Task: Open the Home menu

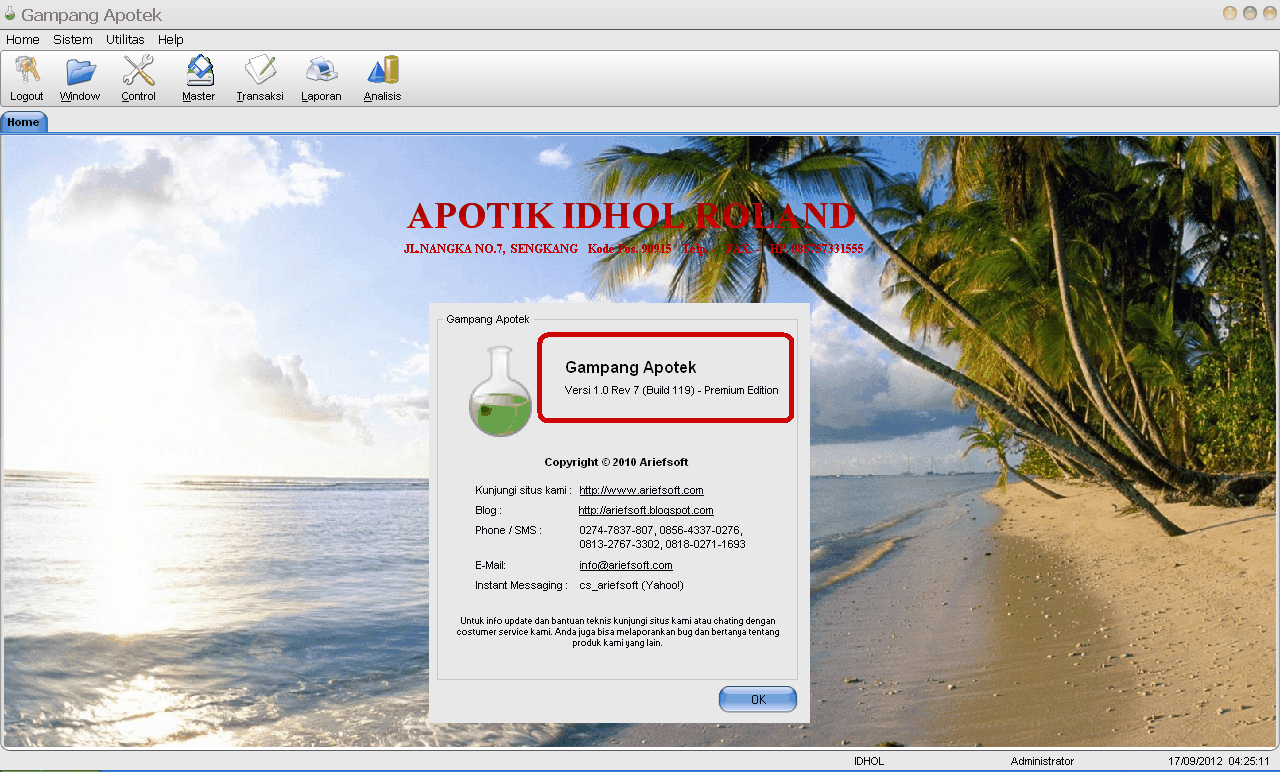Action: pyautogui.click(x=23, y=40)
